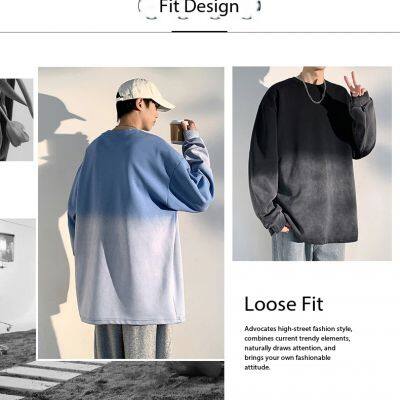Click the high-street fashion description paragraph
400x400 pixels.
298,348
